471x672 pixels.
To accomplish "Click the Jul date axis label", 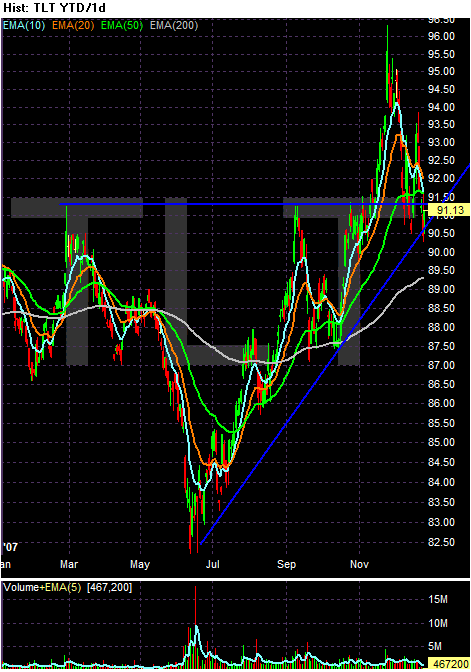I will coord(213,564).
